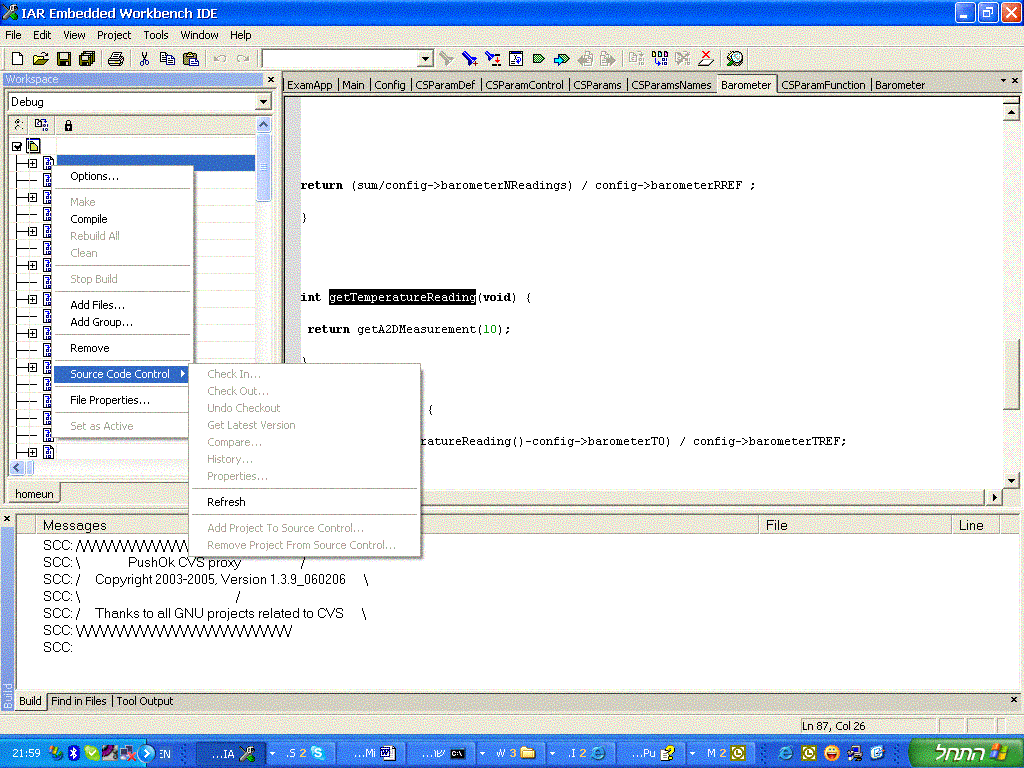
Task: Click the Bluetooth icon in system tray
Action: click(x=73, y=752)
